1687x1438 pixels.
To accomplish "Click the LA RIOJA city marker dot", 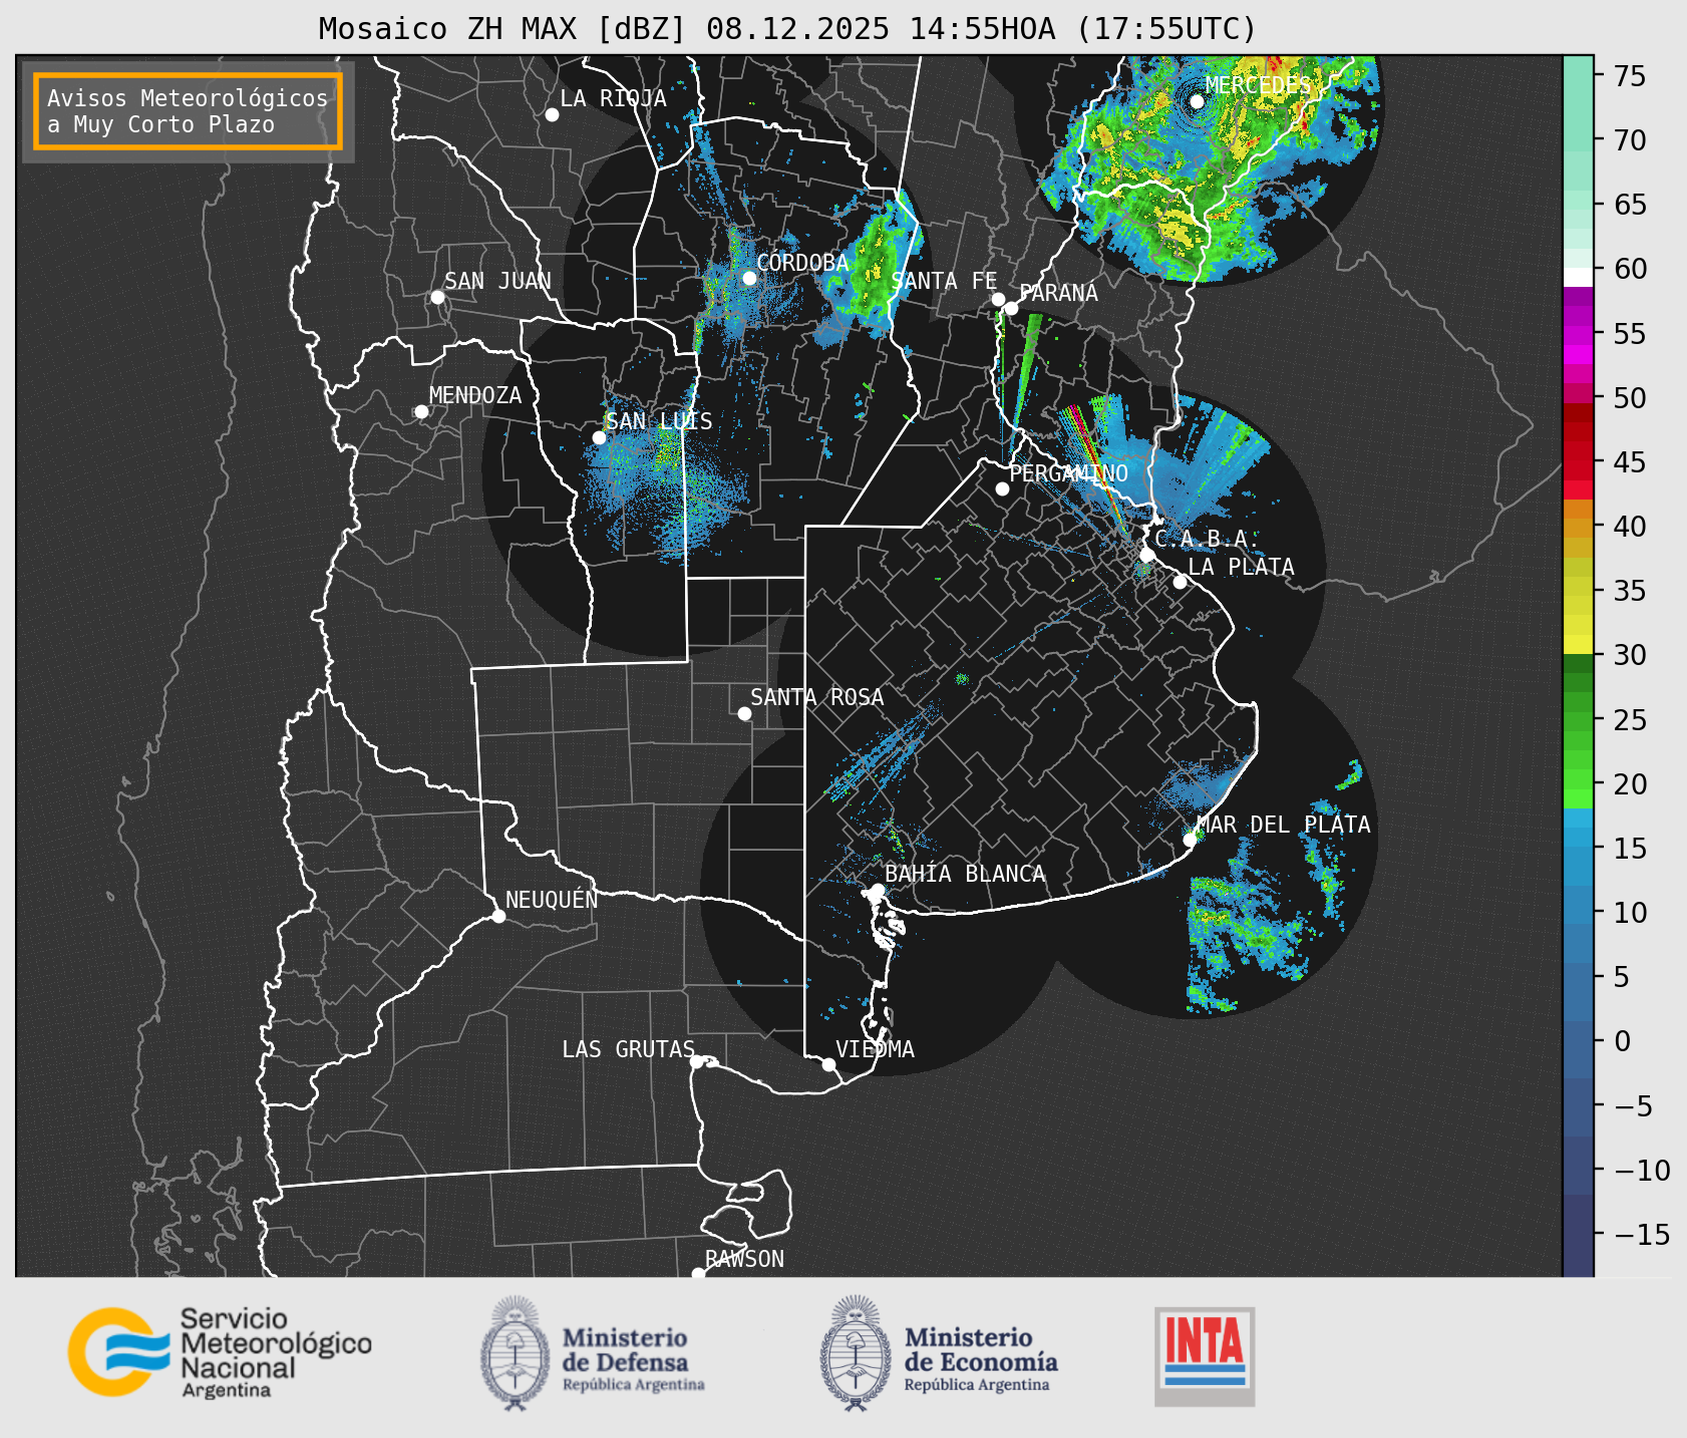I will coord(552,115).
